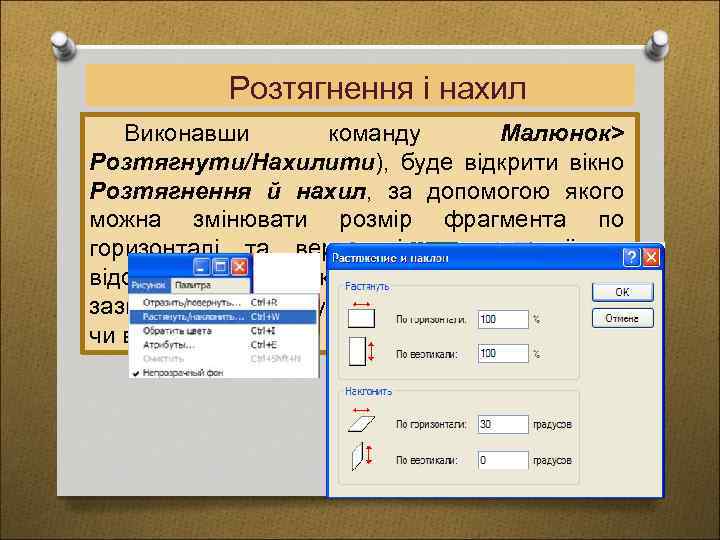Click the градусов label beside horizontal skew
Viewport: 720px width, 540px height.
click(552, 424)
